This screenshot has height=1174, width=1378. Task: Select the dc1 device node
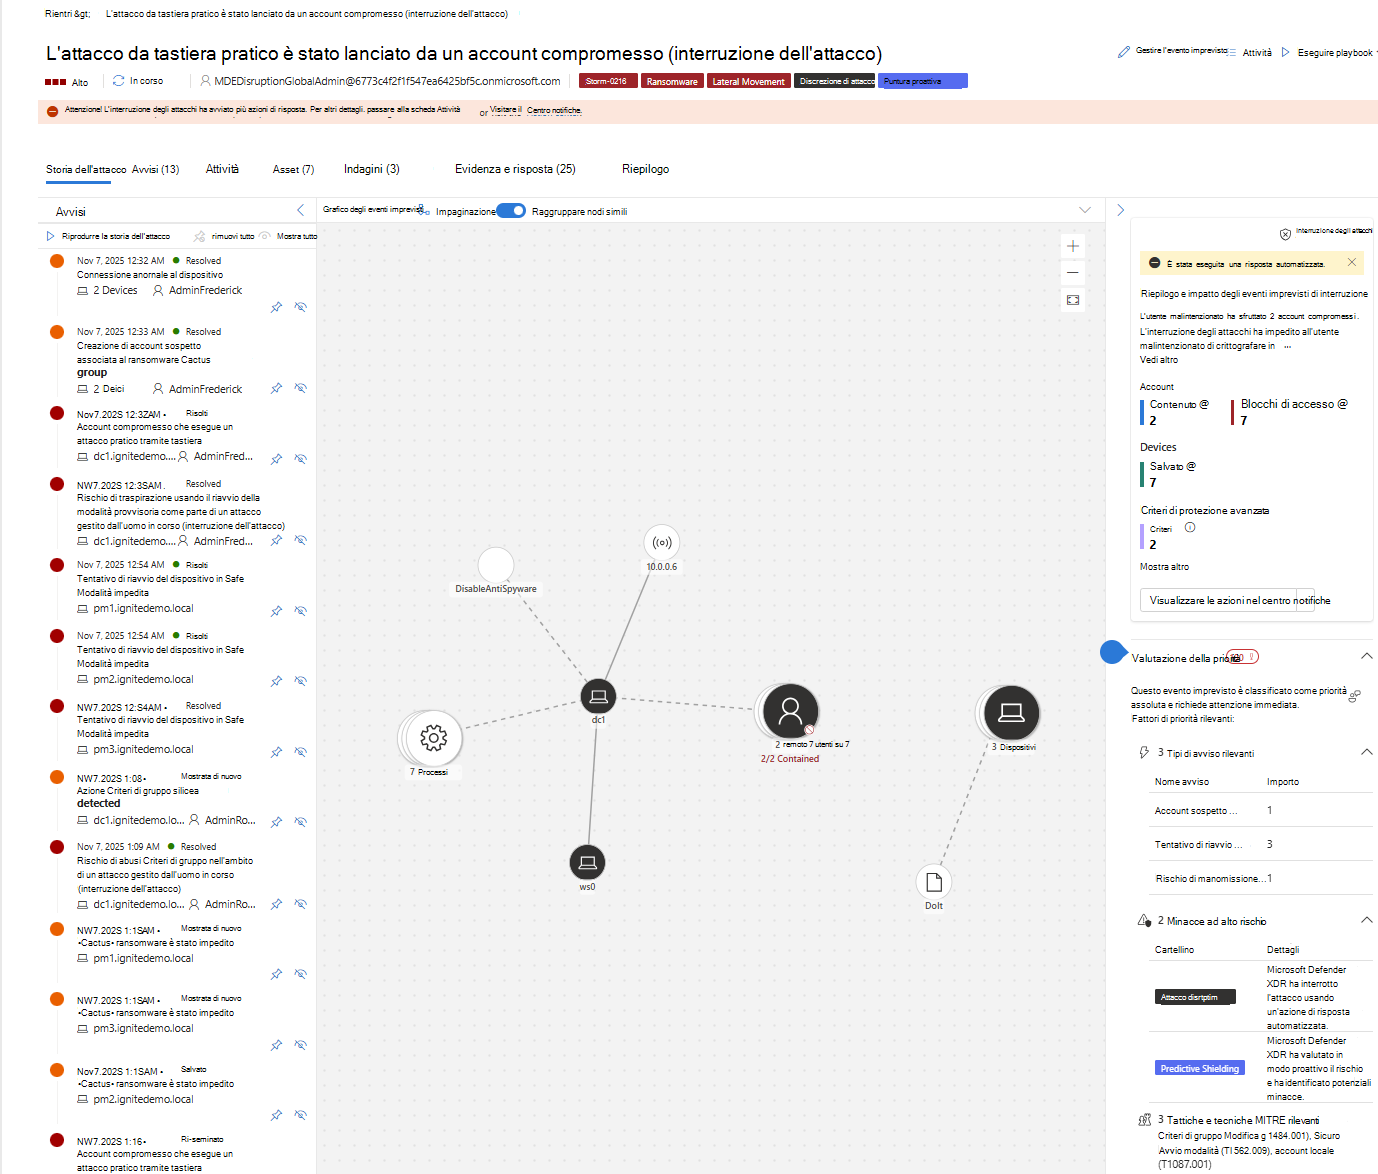[x=598, y=696]
